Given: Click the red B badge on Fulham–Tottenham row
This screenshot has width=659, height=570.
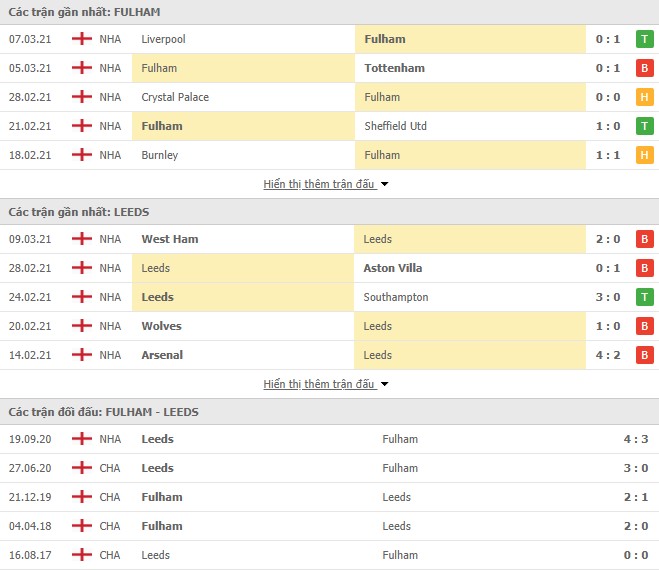Looking at the screenshot, I should click(x=644, y=68).
